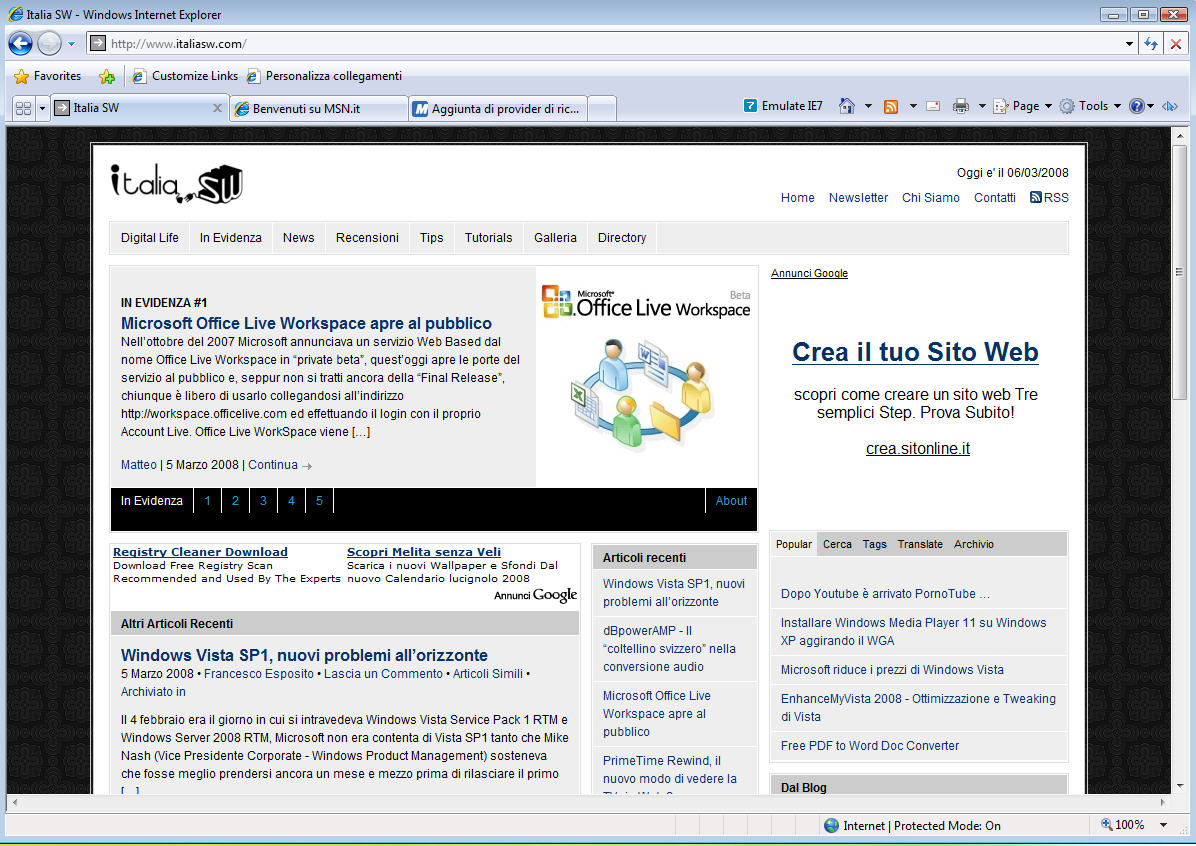Switch to the Archivio sidebar tab
Image resolution: width=1196 pixels, height=846 pixels.
pyautogui.click(x=973, y=545)
